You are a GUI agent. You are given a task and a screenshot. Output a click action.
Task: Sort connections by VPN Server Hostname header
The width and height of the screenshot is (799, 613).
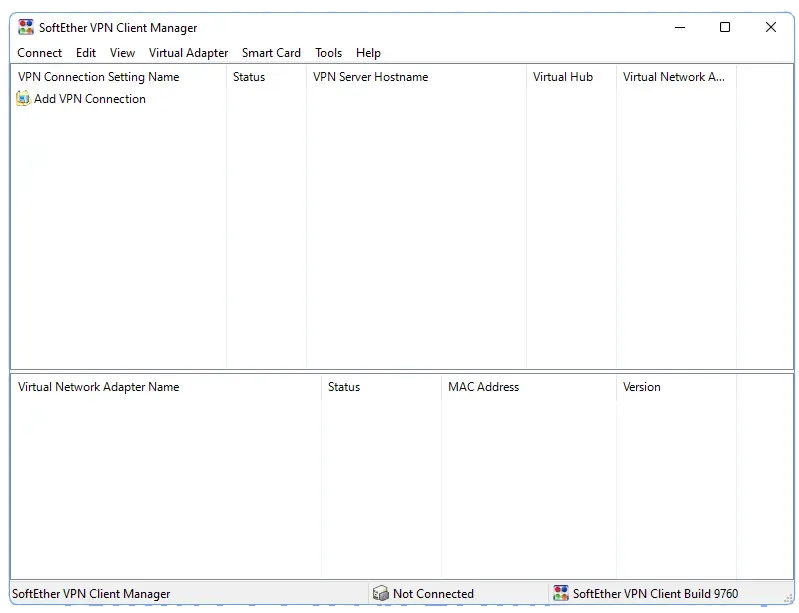click(370, 77)
